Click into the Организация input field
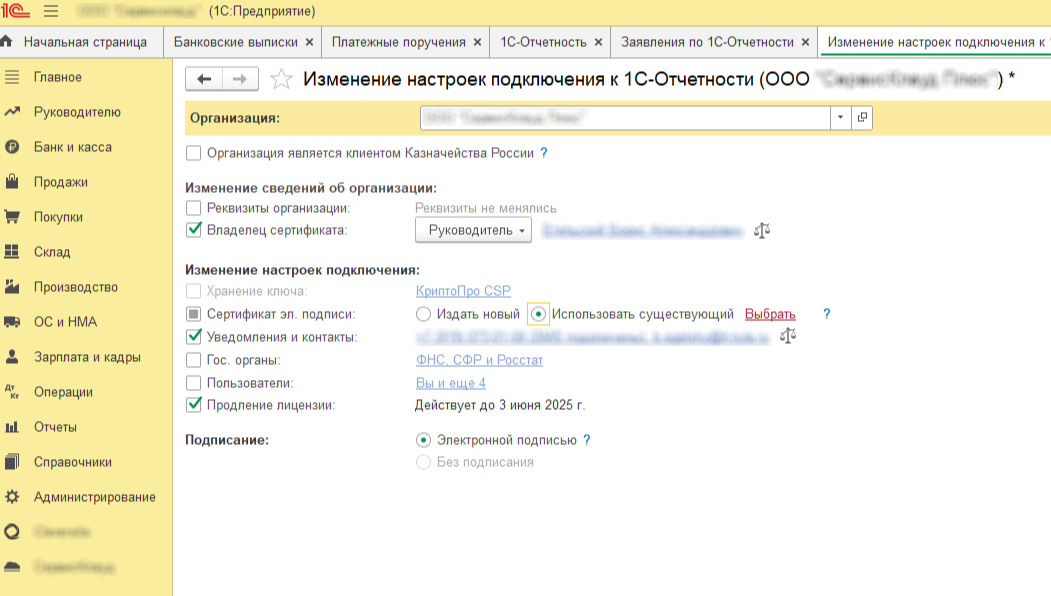Viewport: 1051px width, 596px height. tap(625, 117)
